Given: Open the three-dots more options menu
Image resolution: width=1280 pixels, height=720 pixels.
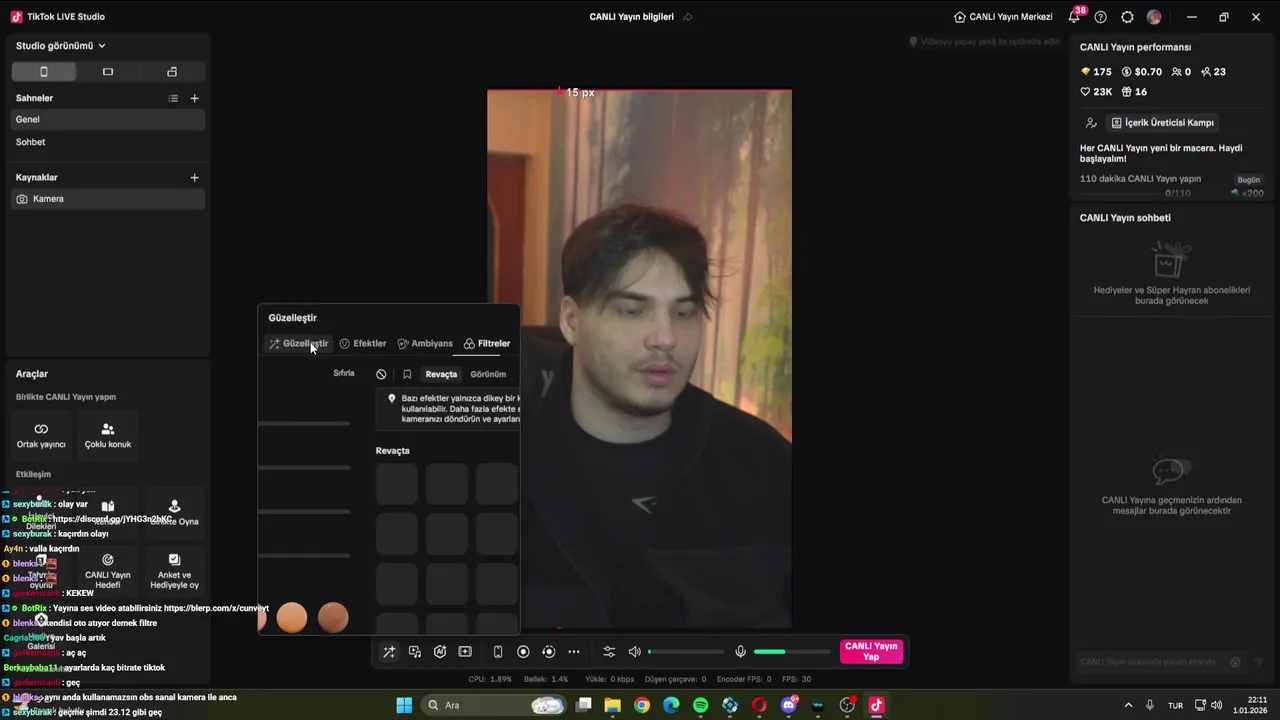Looking at the screenshot, I should pyautogui.click(x=574, y=652).
